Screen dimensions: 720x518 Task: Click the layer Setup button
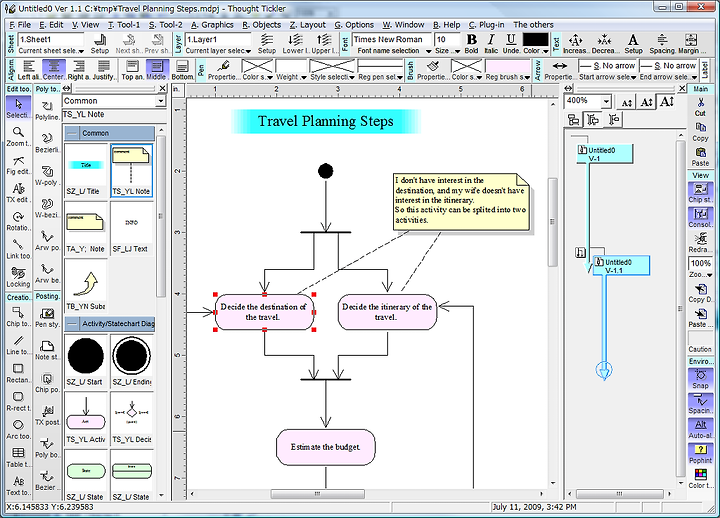(267, 44)
